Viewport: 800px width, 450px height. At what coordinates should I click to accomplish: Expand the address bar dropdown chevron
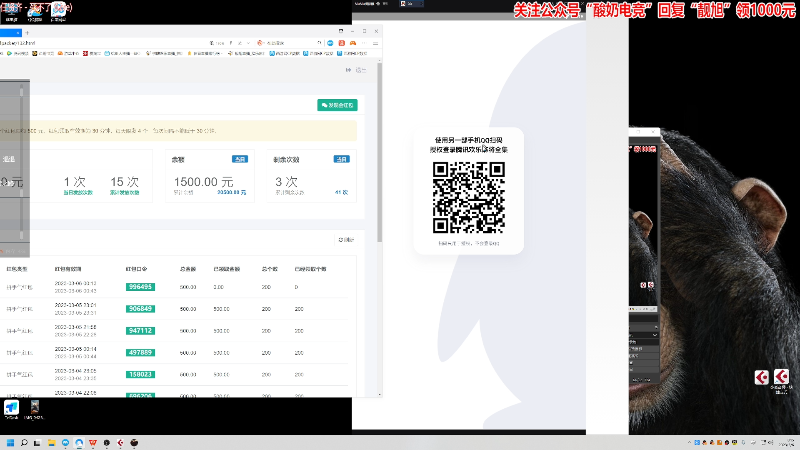click(248, 43)
